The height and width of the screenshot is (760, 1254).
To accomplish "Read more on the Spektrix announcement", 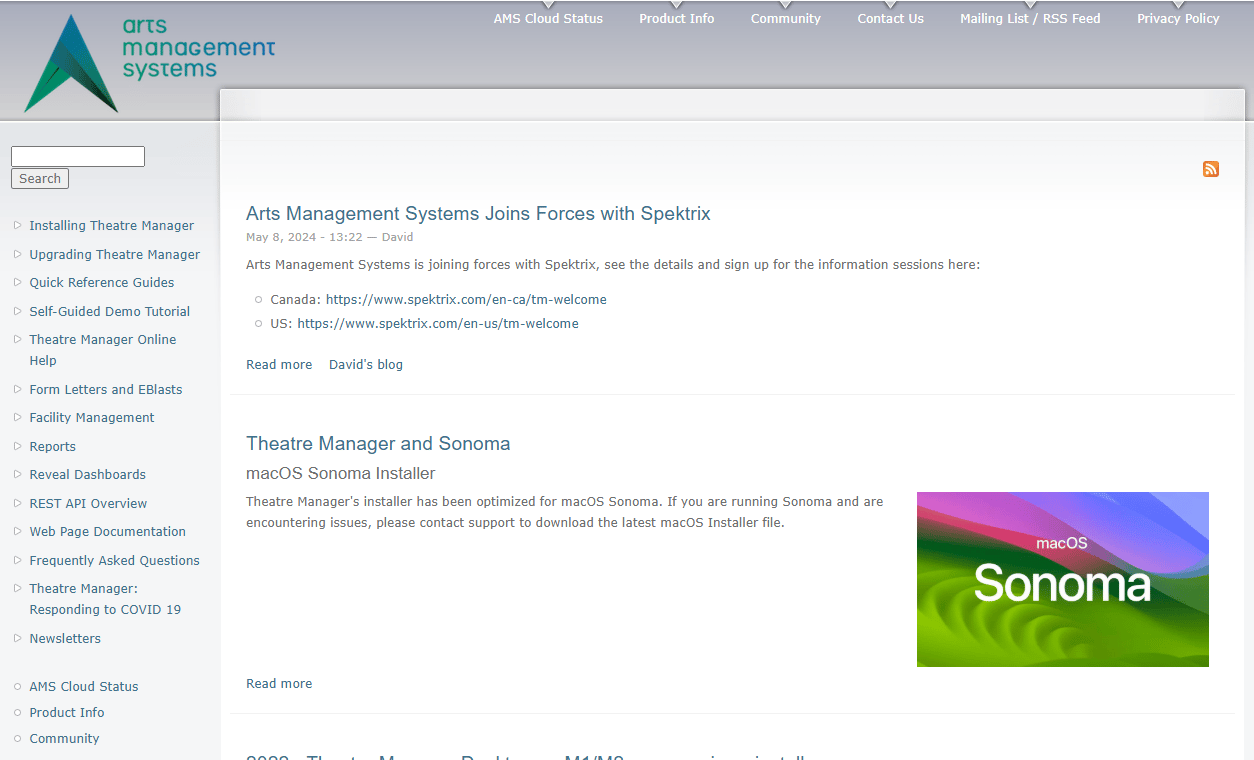I will pos(279,364).
